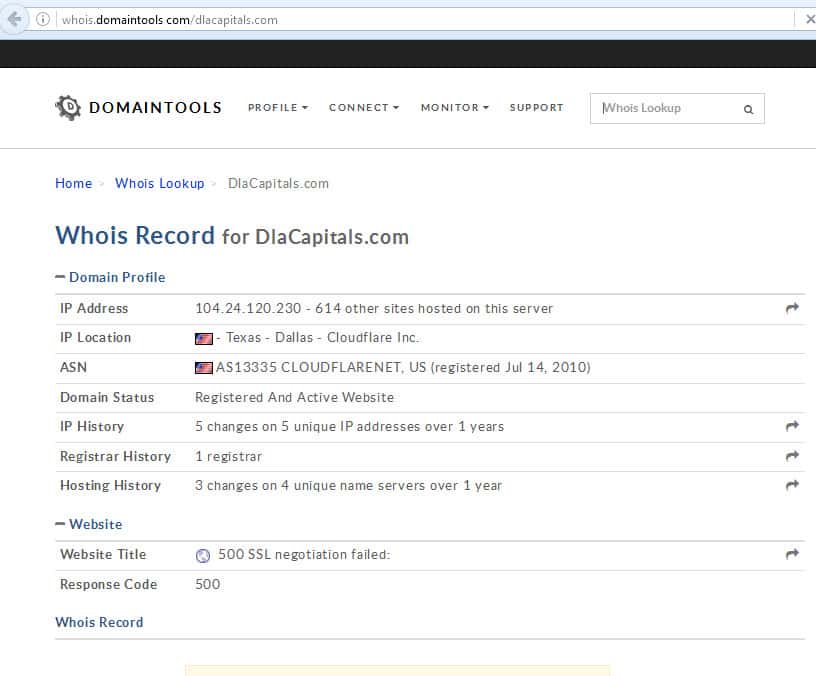Click the IP History row label
Viewport: 816px width, 676px height.
pyautogui.click(x=92, y=427)
